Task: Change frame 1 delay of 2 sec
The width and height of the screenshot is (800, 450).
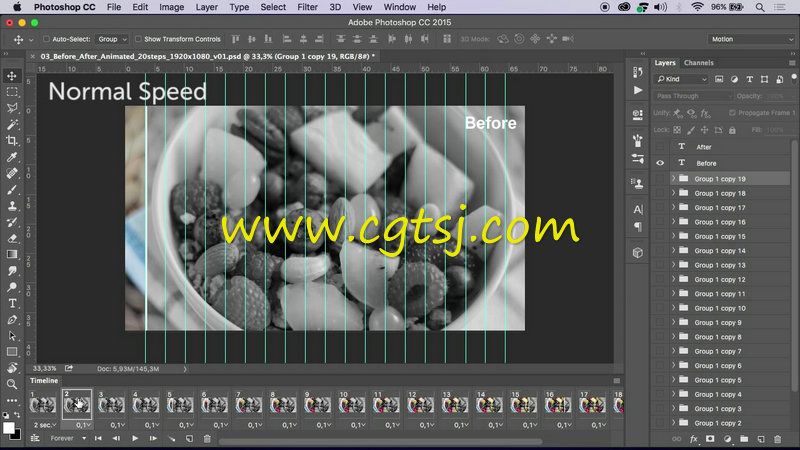Action: [x=44, y=424]
